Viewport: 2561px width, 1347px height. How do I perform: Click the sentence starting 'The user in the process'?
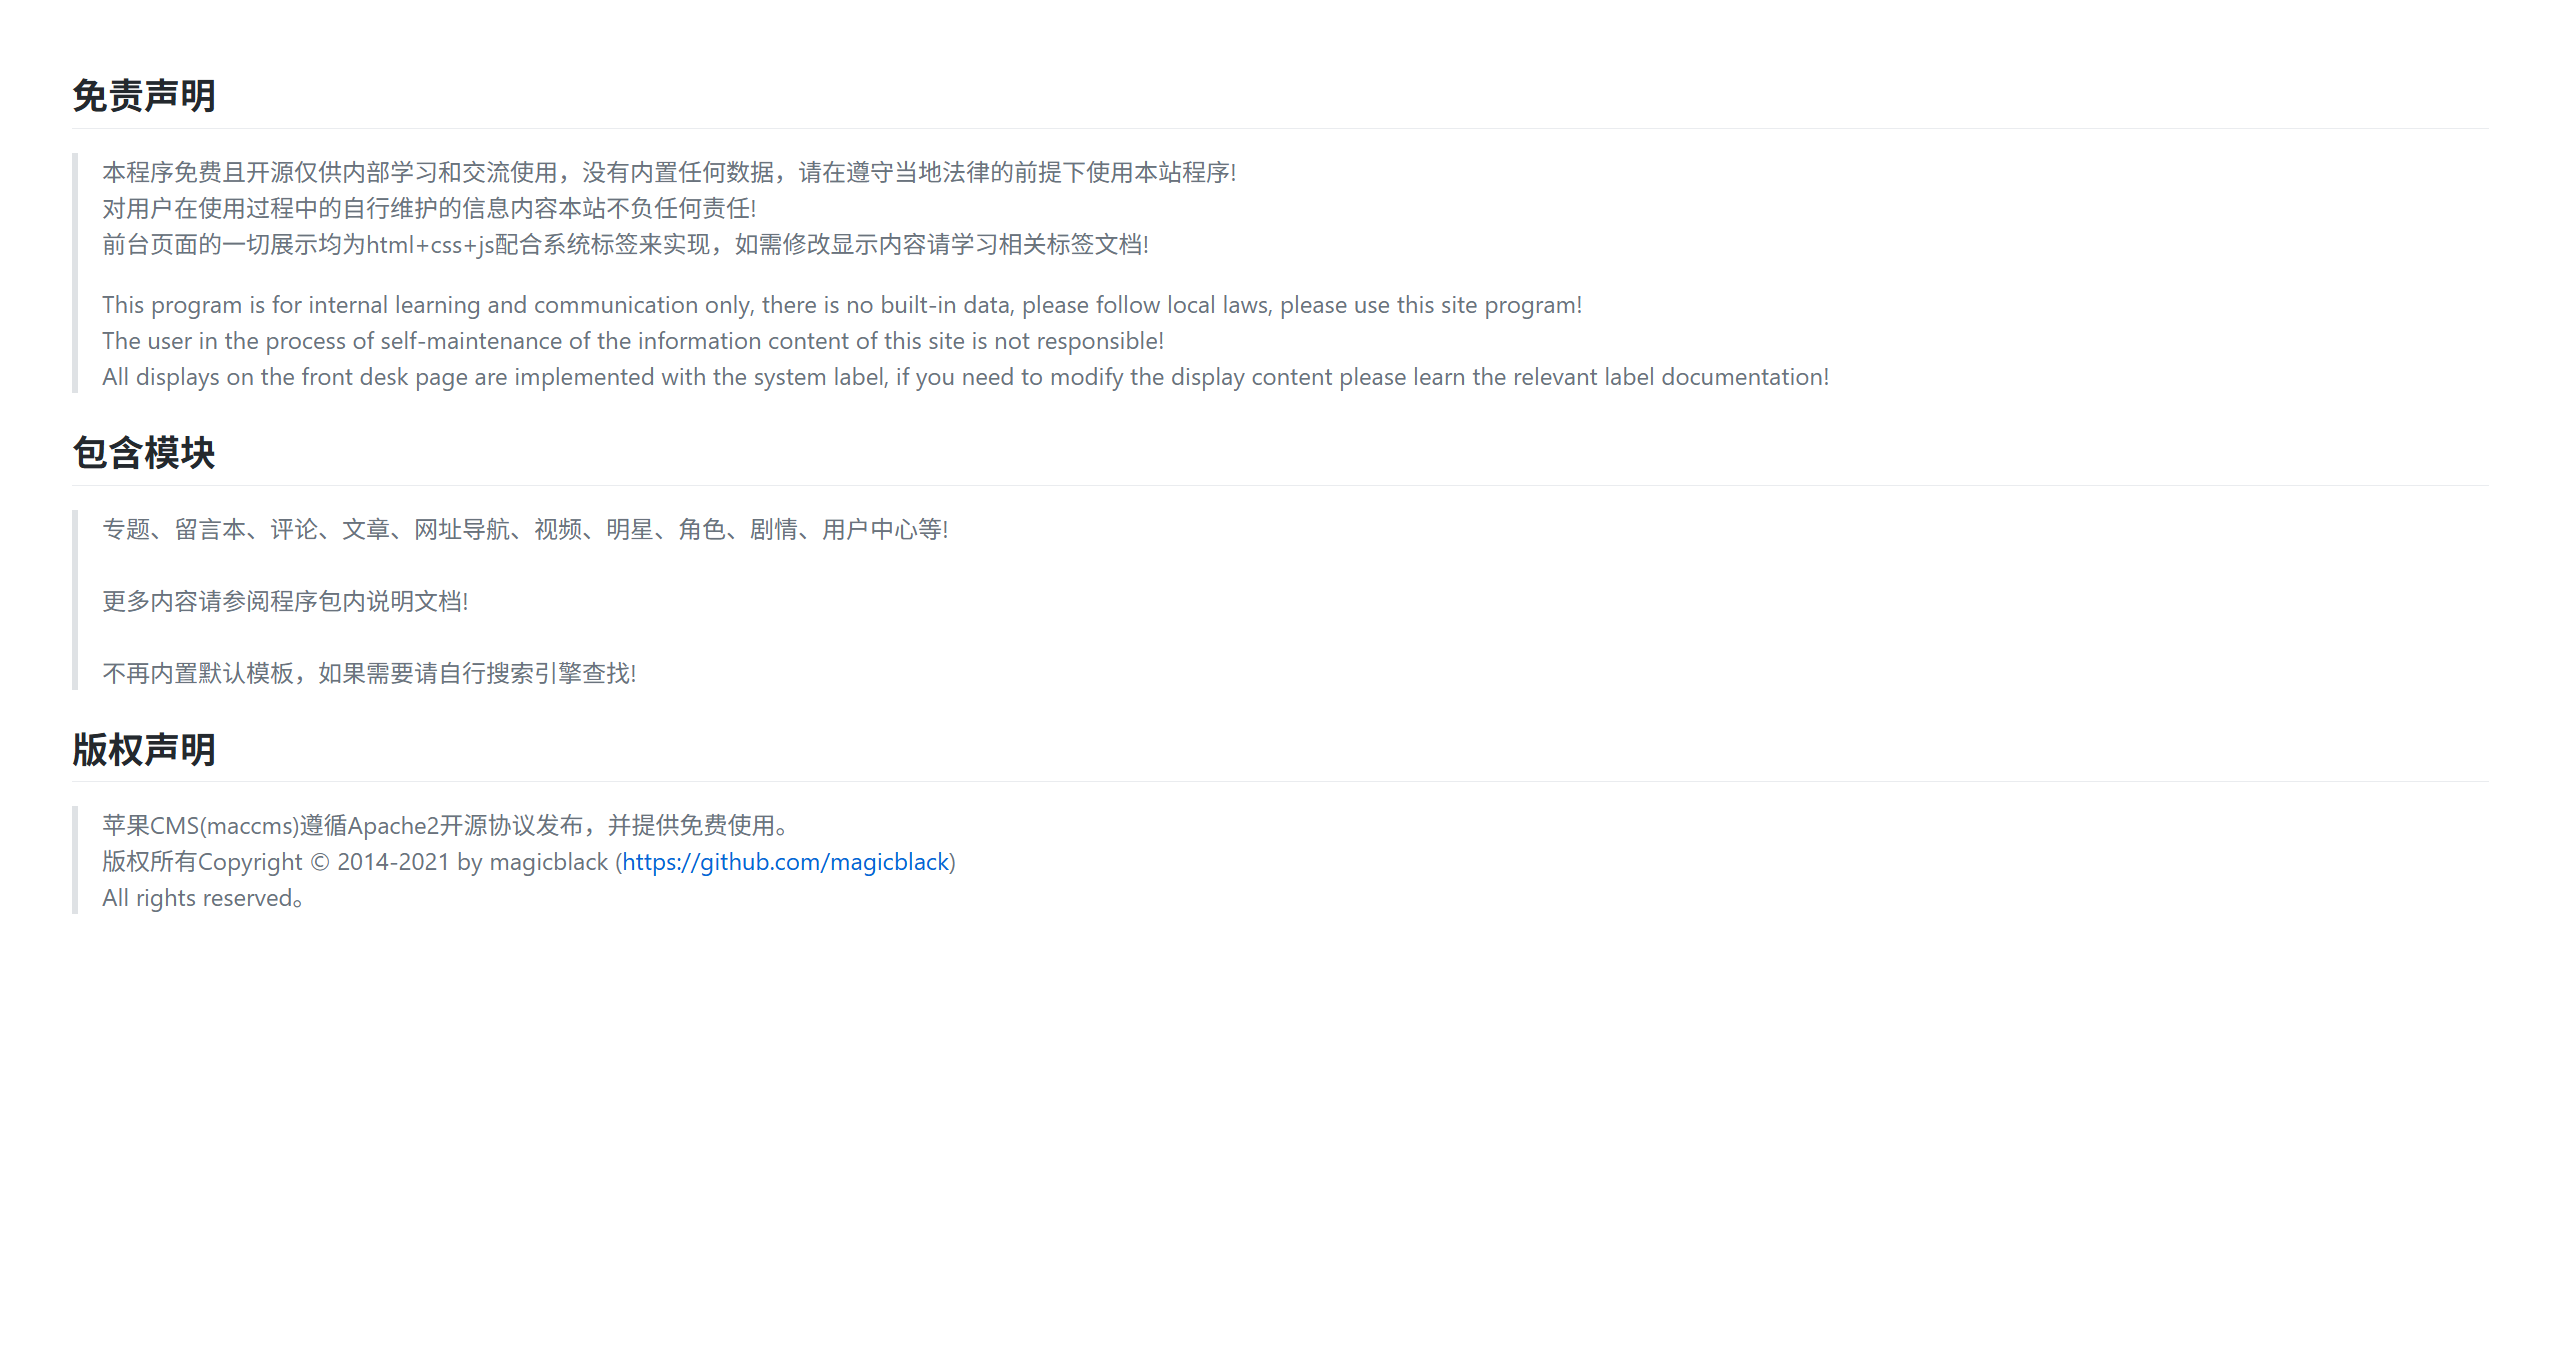coord(632,341)
